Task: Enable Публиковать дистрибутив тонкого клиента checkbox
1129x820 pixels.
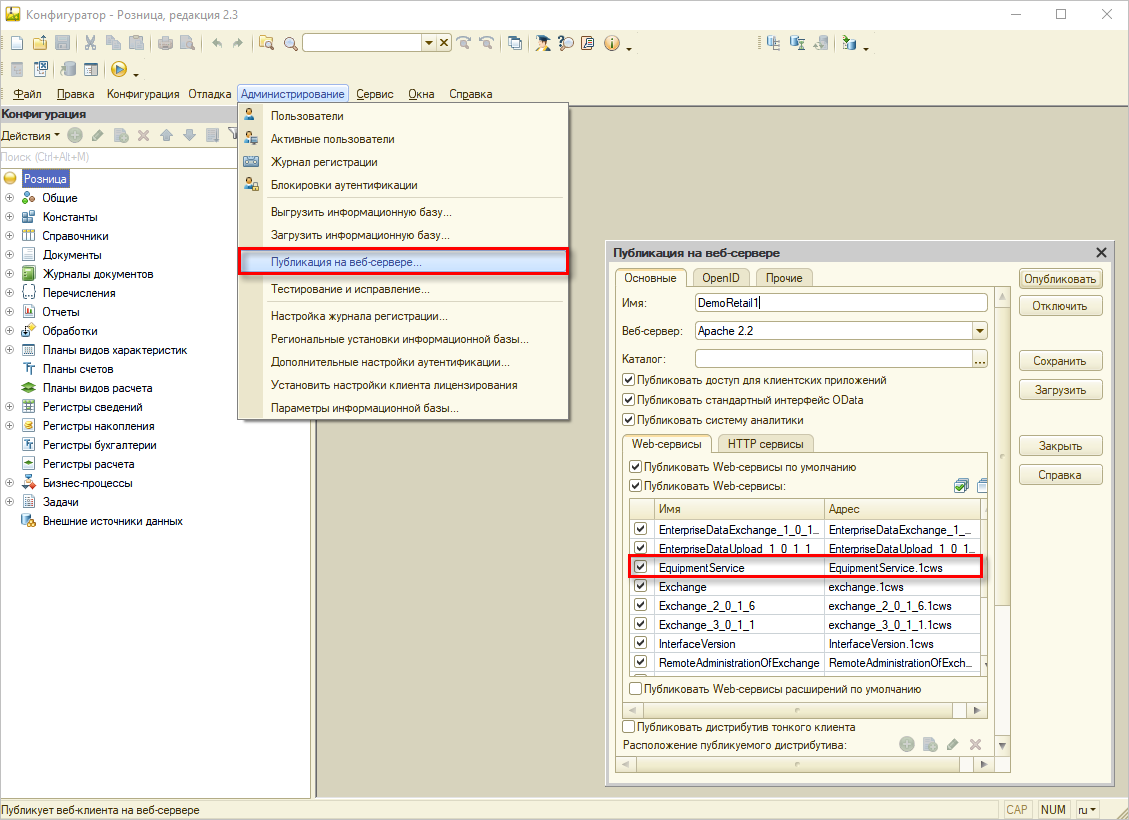Action: pos(629,727)
